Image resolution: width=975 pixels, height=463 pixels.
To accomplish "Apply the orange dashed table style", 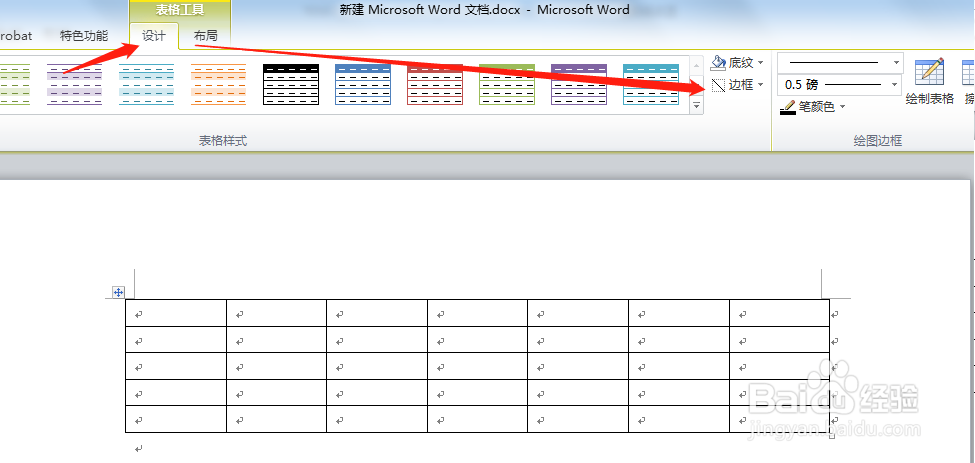I will (219, 84).
